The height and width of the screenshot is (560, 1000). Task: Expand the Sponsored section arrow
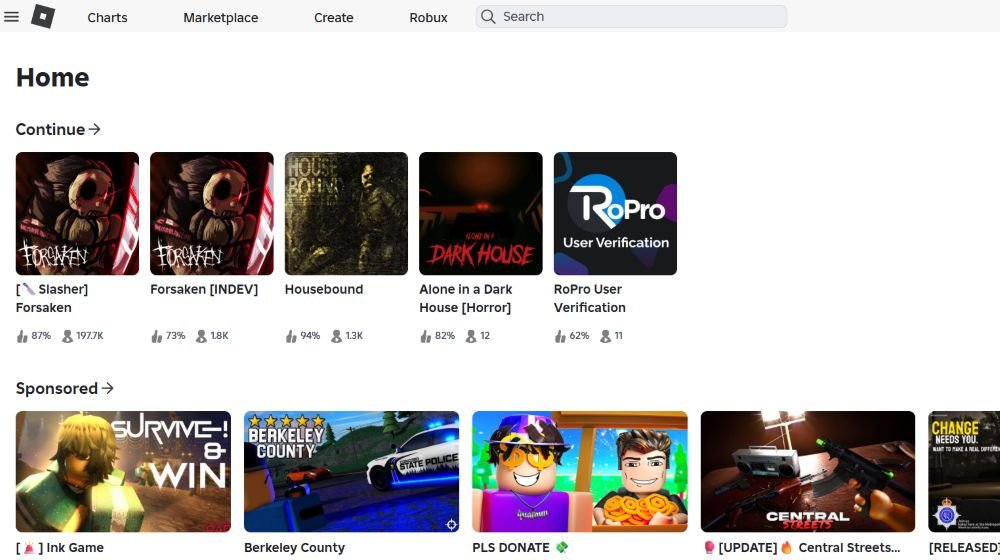108,388
